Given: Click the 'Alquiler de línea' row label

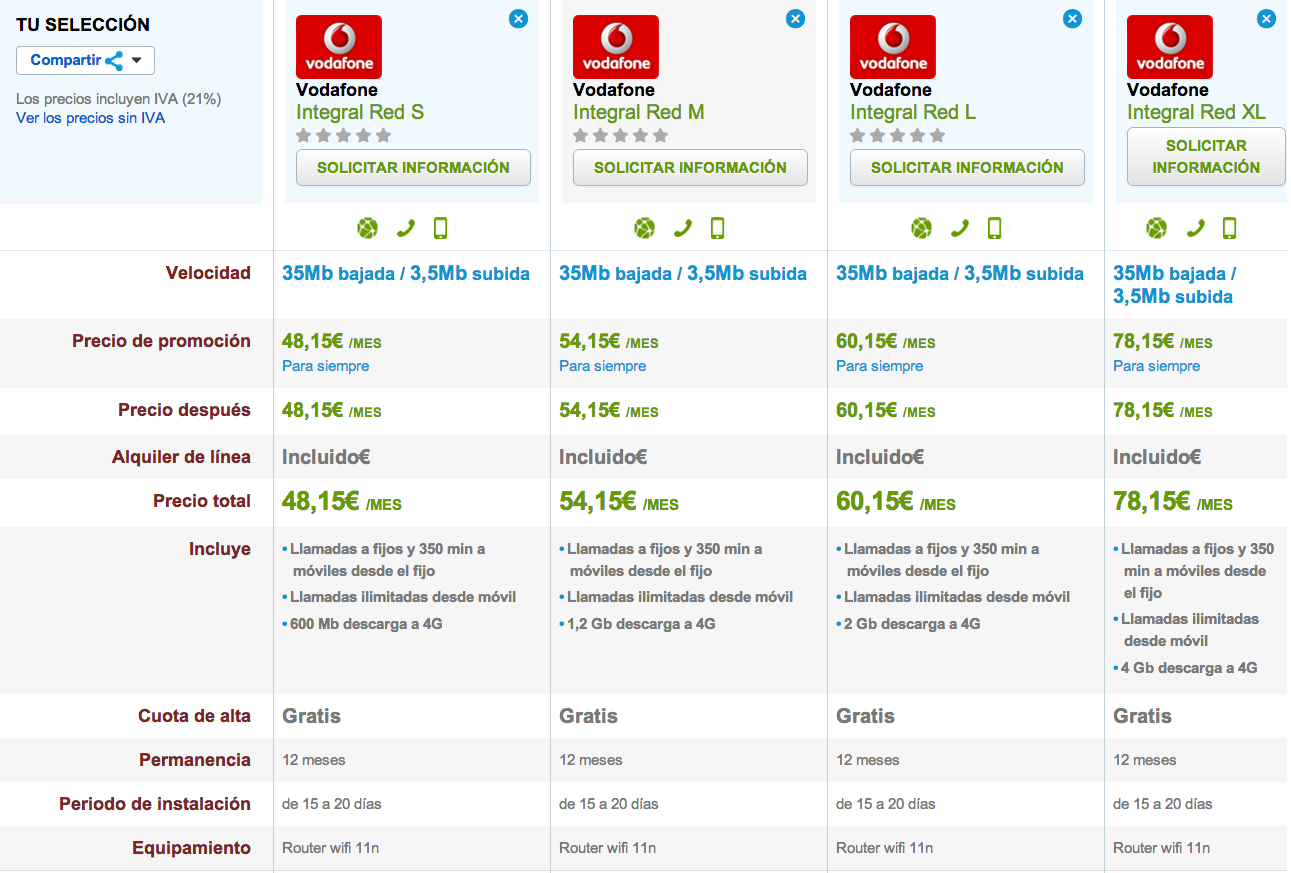Looking at the screenshot, I should (x=181, y=457).
